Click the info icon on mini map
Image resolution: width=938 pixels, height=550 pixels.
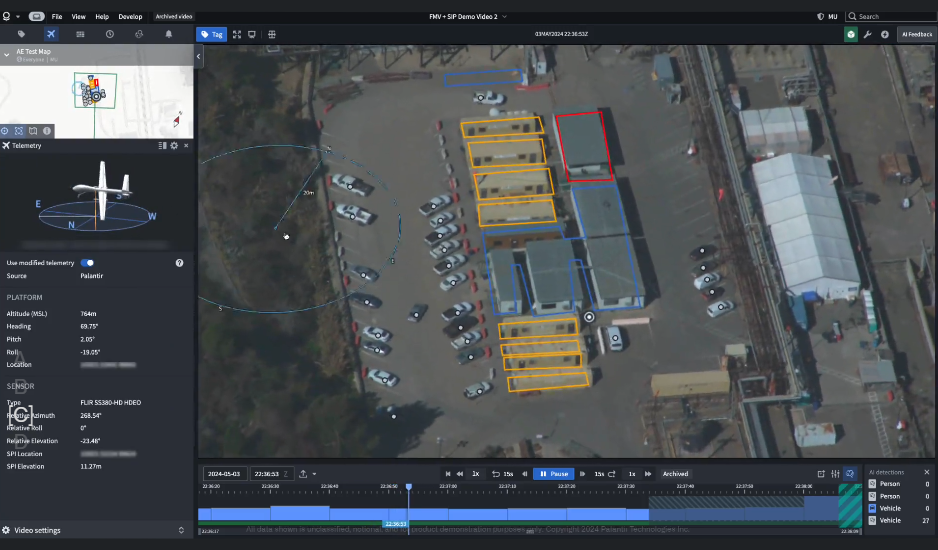click(x=47, y=130)
